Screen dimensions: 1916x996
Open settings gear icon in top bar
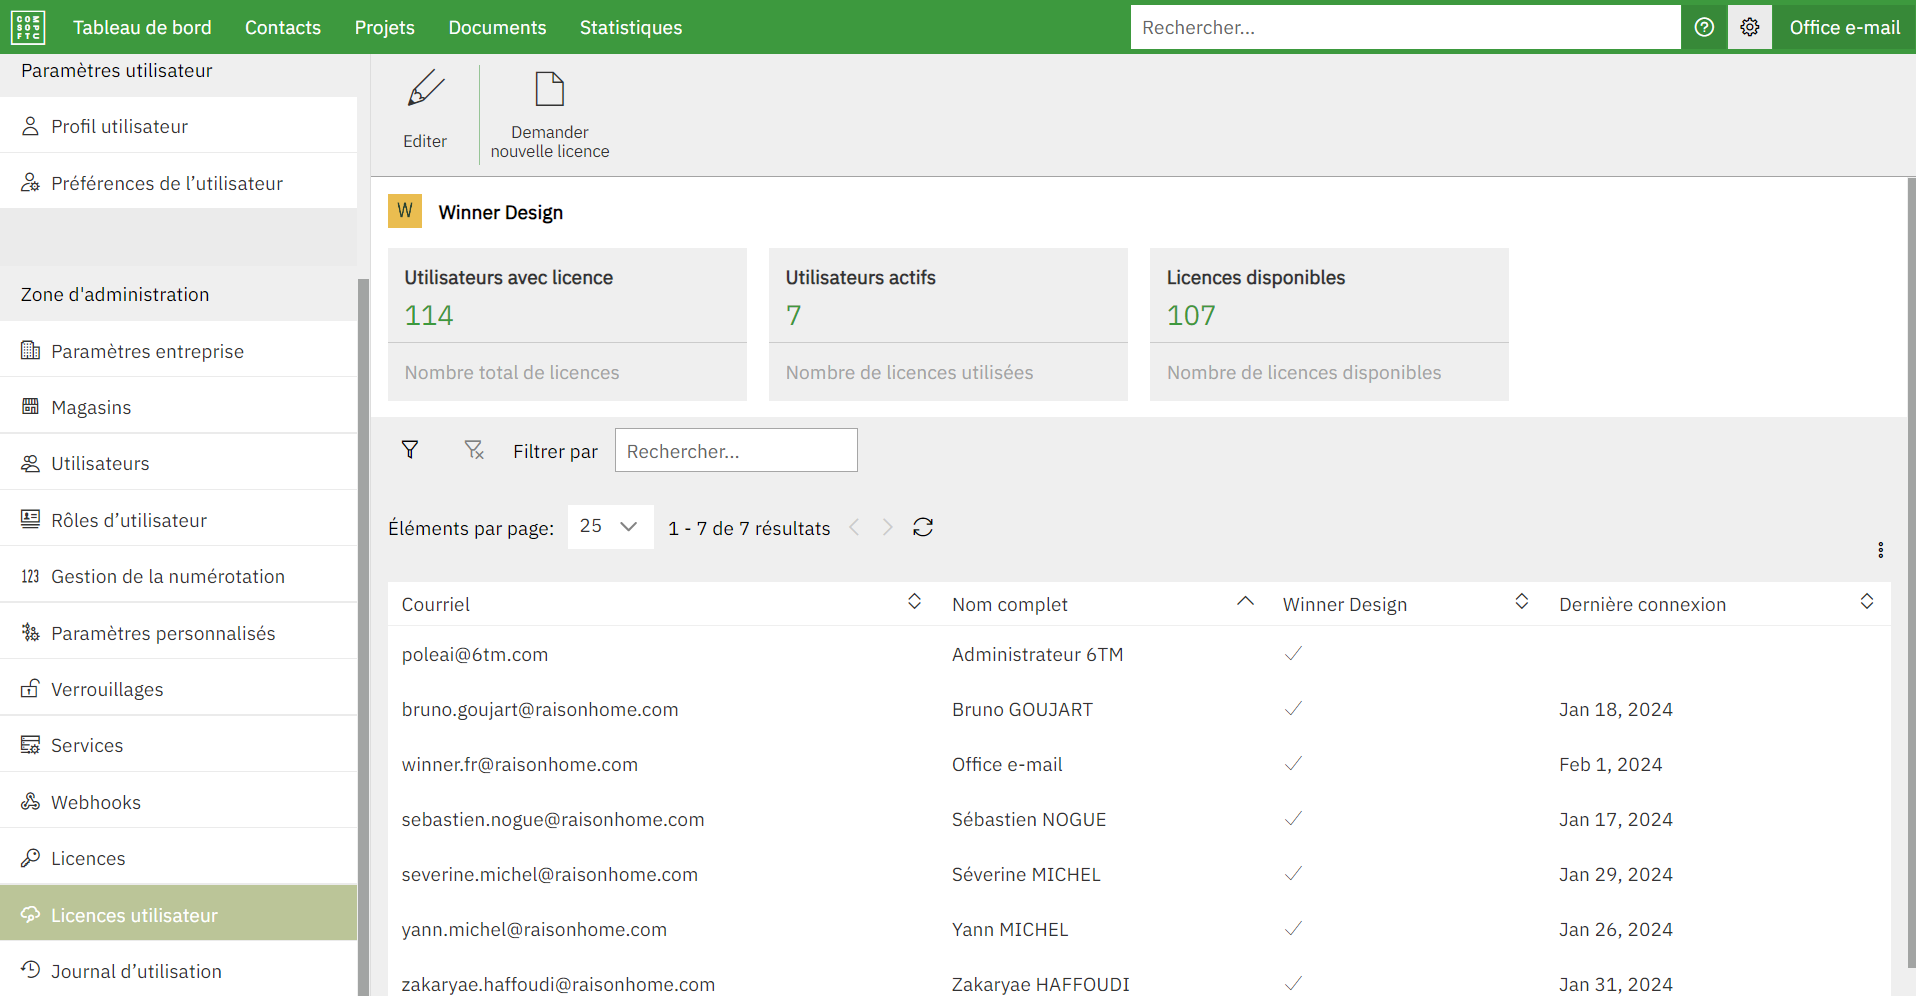pyautogui.click(x=1749, y=27)
